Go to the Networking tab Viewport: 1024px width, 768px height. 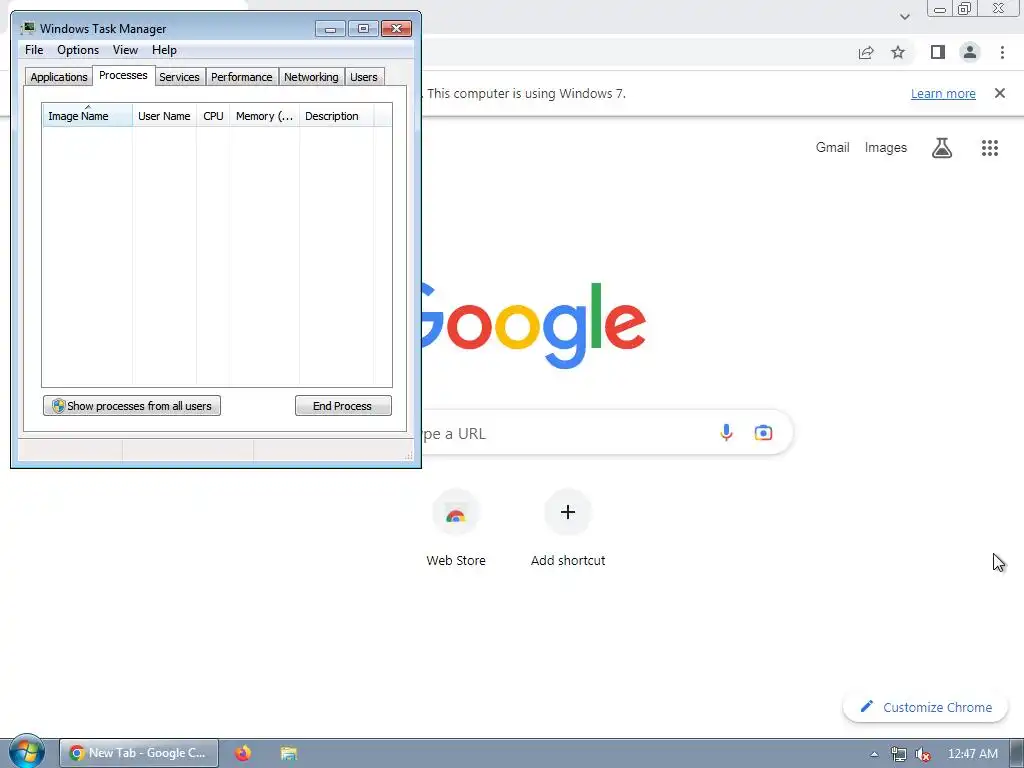click(x=311, y=77)
